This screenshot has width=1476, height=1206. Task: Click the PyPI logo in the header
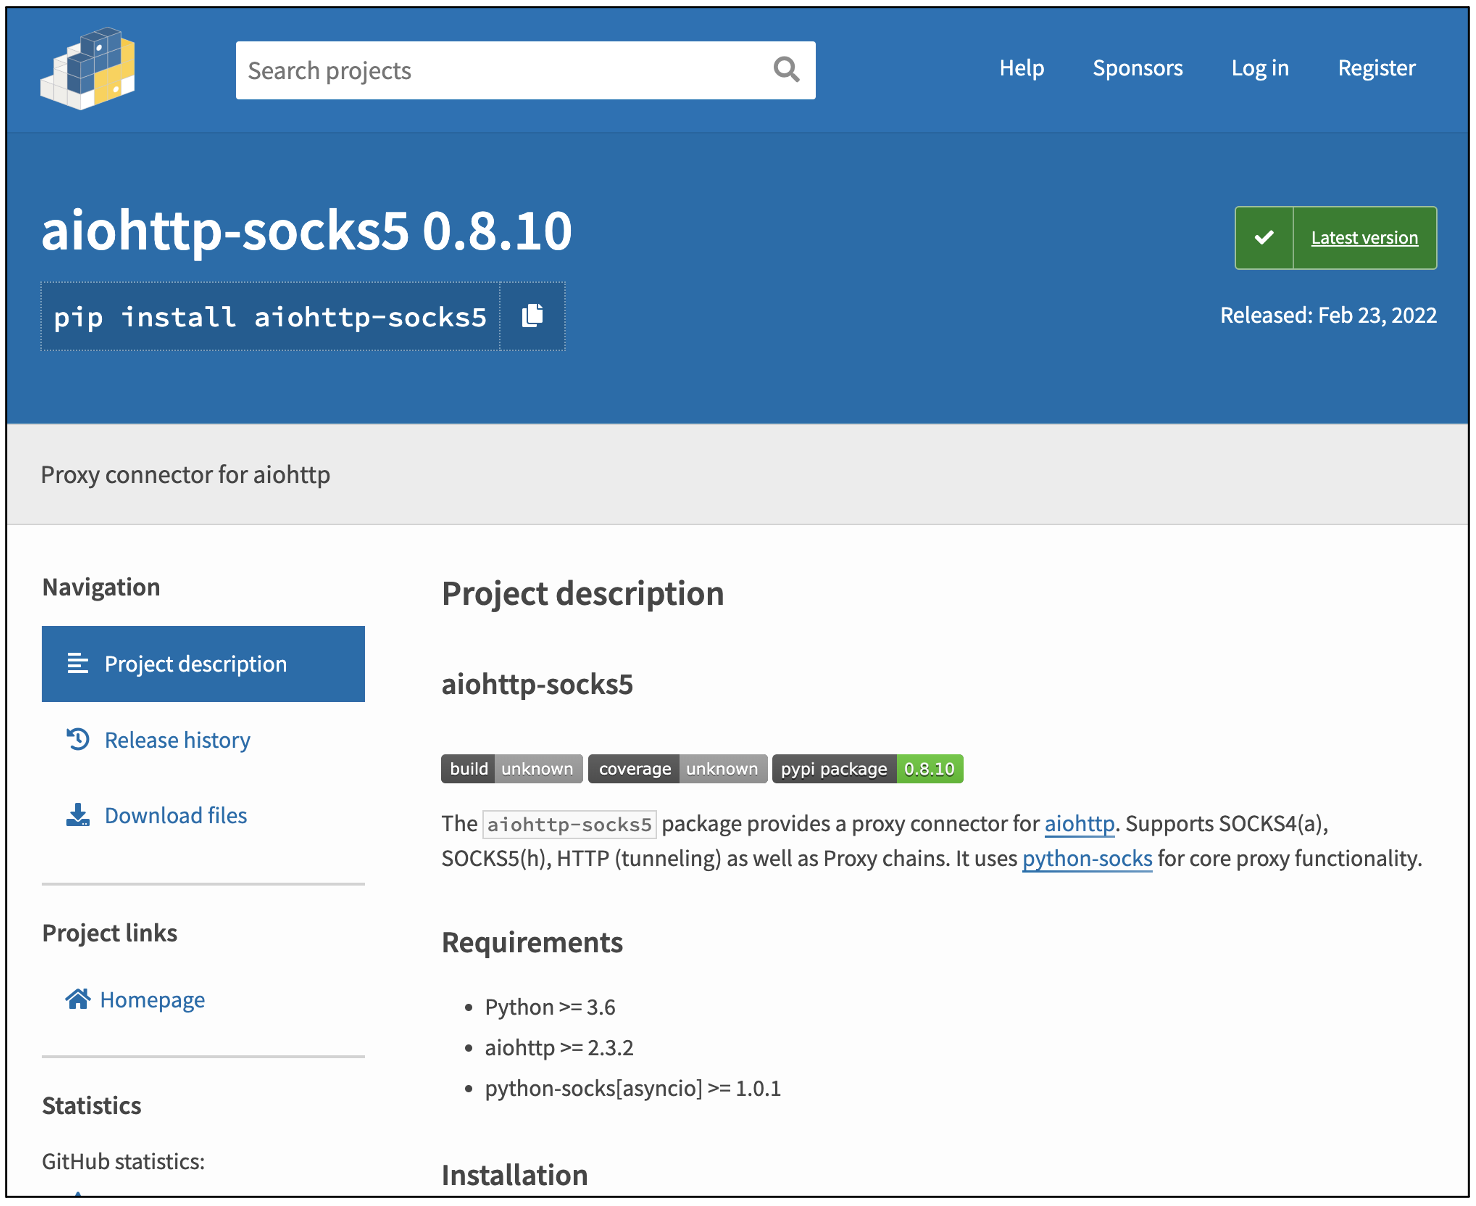coord(88,69)
